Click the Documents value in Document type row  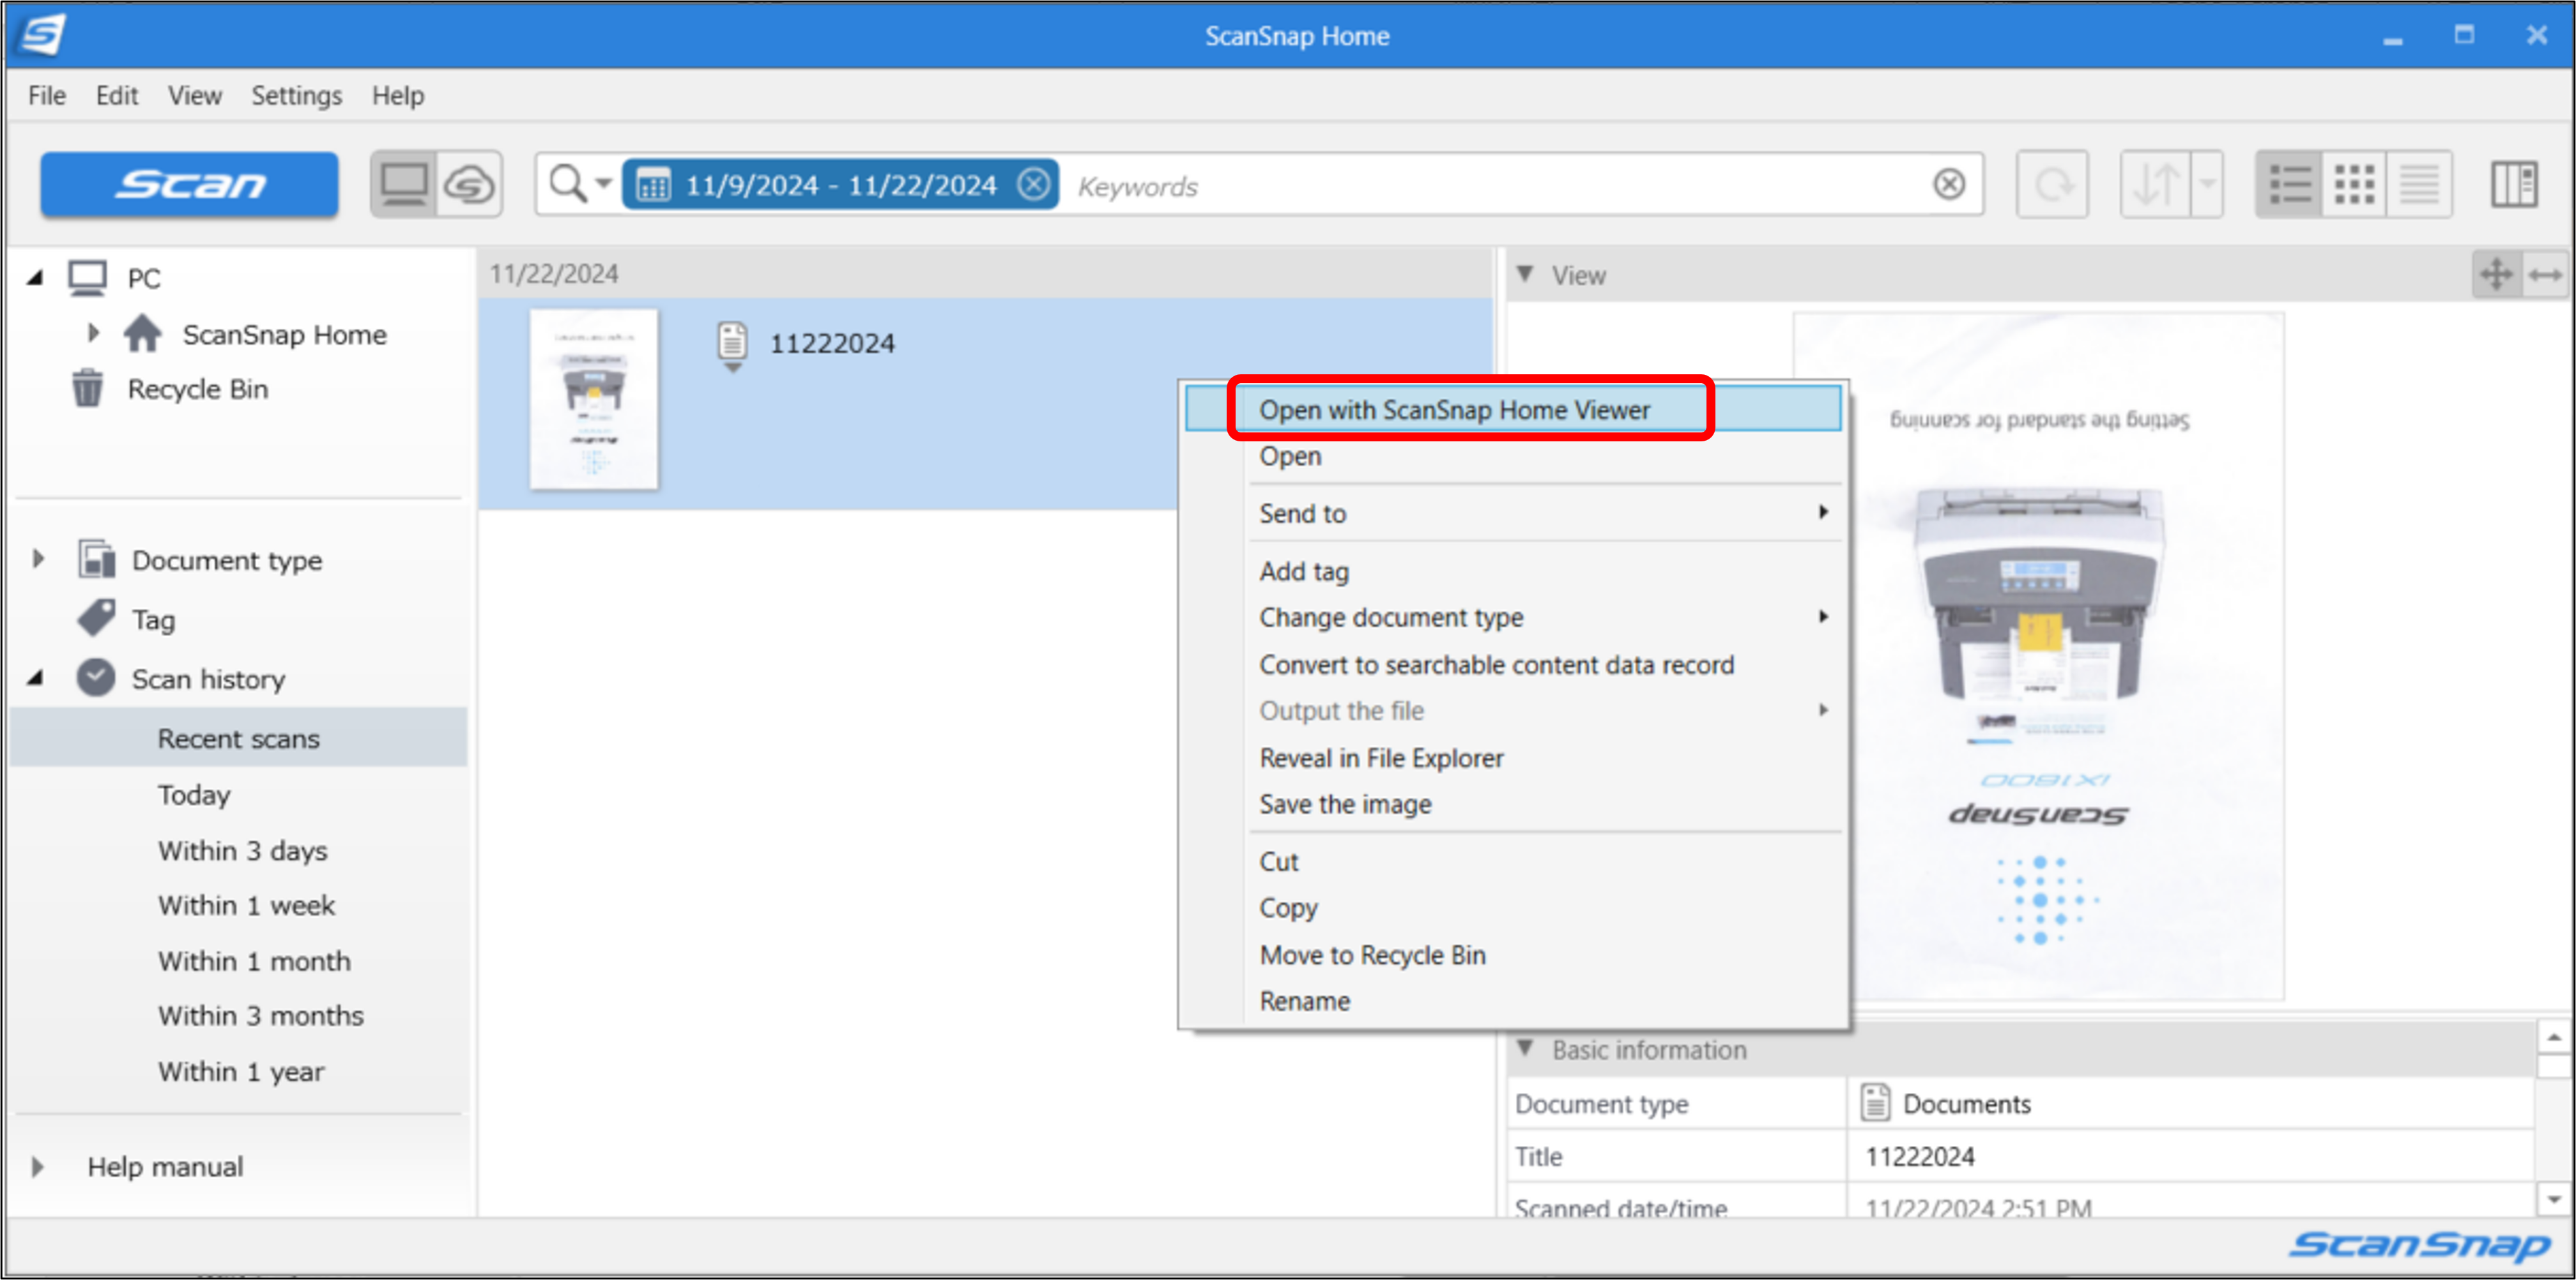click(x=1966, y=1104)
